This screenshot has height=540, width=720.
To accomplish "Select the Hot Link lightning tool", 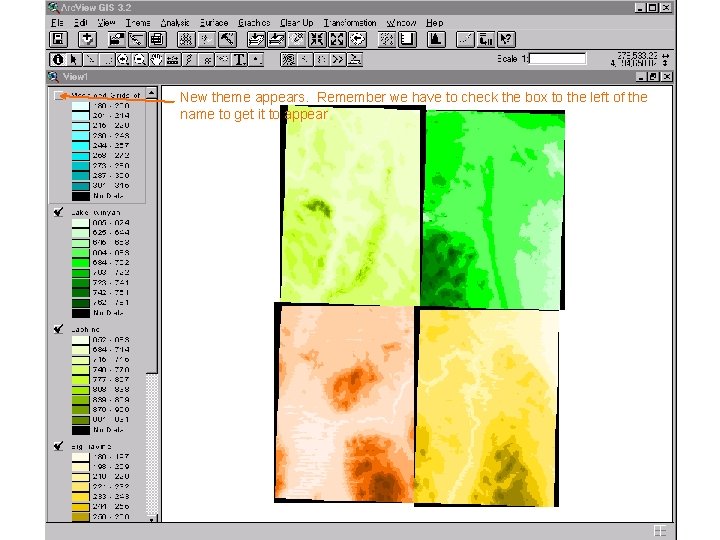I will pos(189,60).
